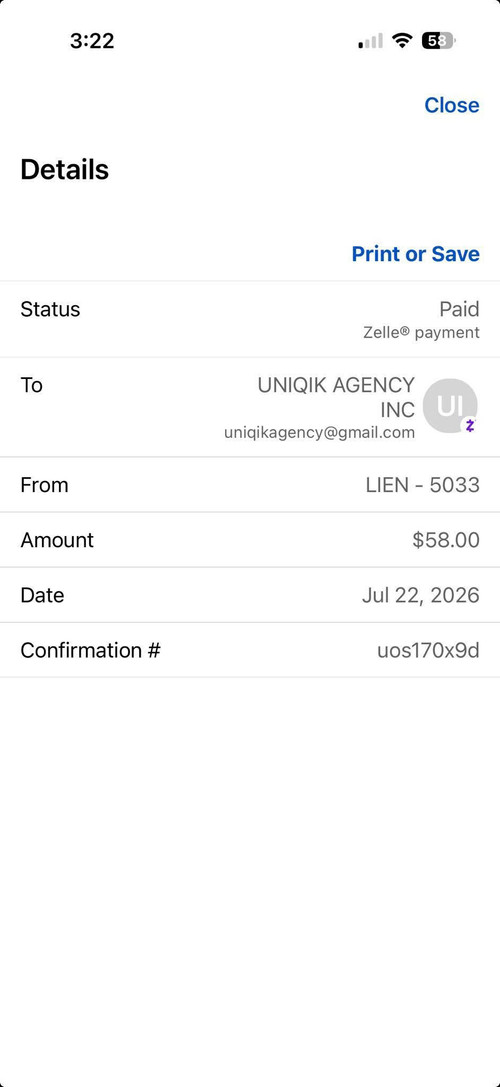The height and width of the screenshot is (1087, 500).
Task: Tap the Close link
Action: [451, 105]
